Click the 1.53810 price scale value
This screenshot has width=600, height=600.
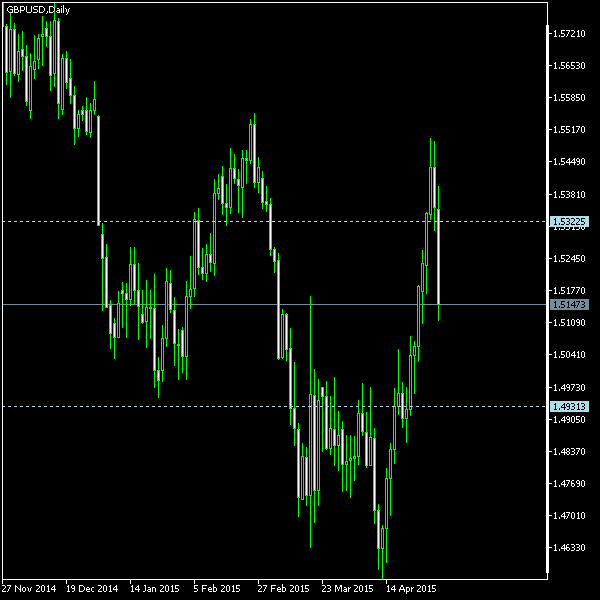[x=569, y=194]
